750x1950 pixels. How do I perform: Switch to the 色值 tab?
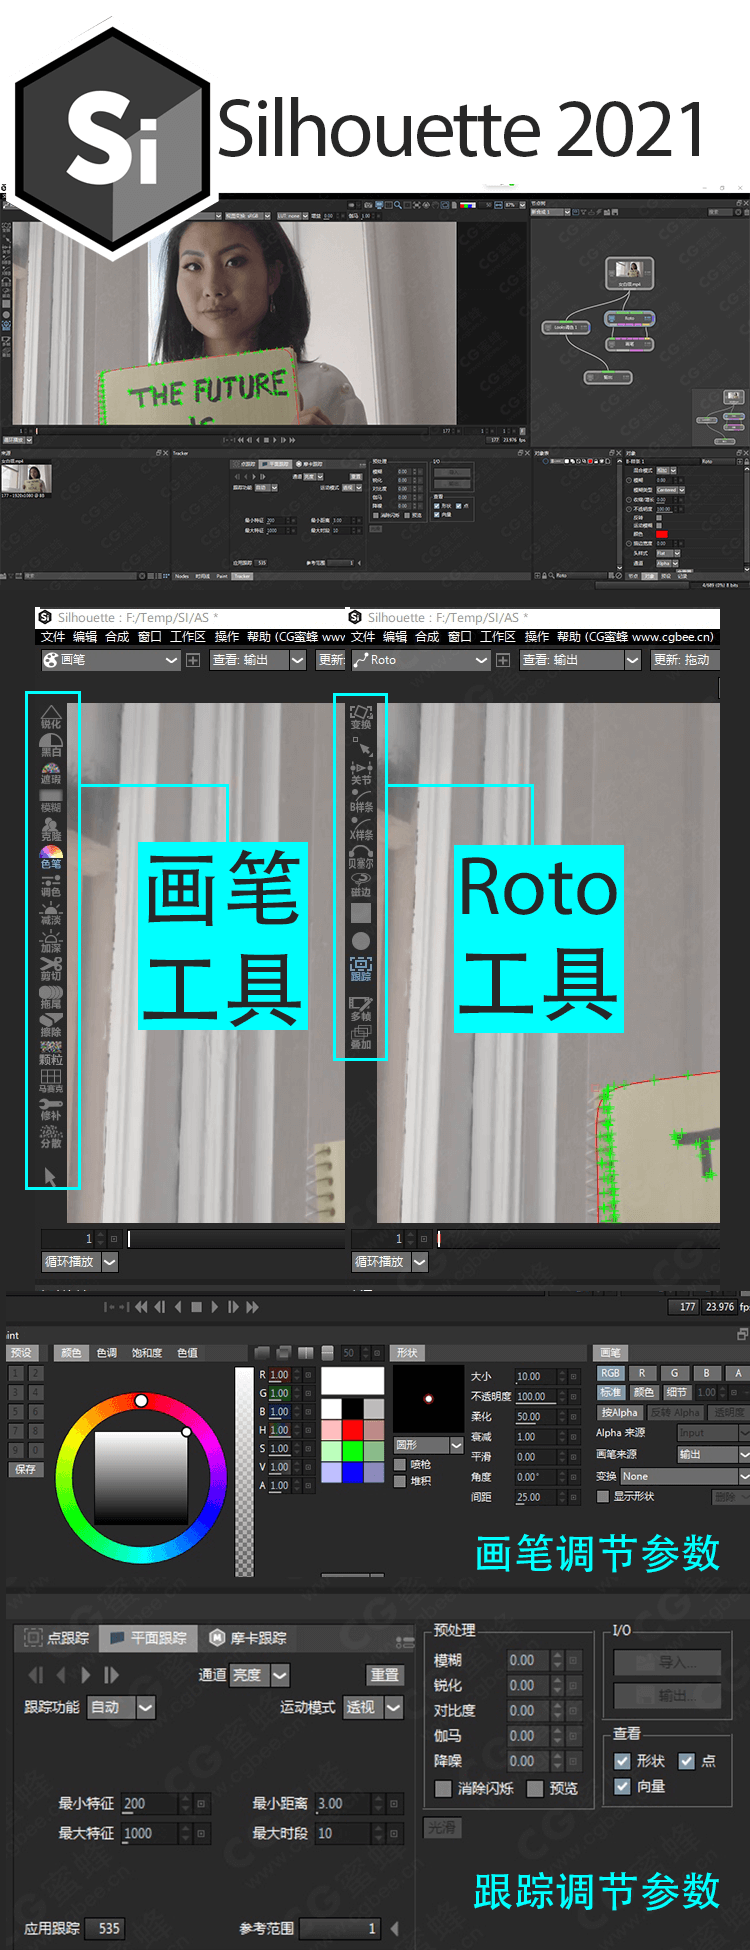point(188,1353)
